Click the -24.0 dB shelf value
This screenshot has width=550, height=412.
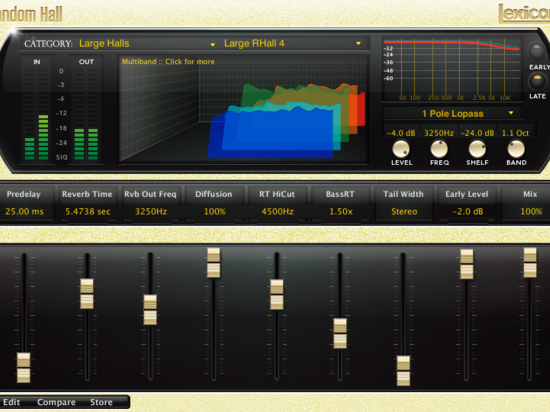tap(477, 133)
